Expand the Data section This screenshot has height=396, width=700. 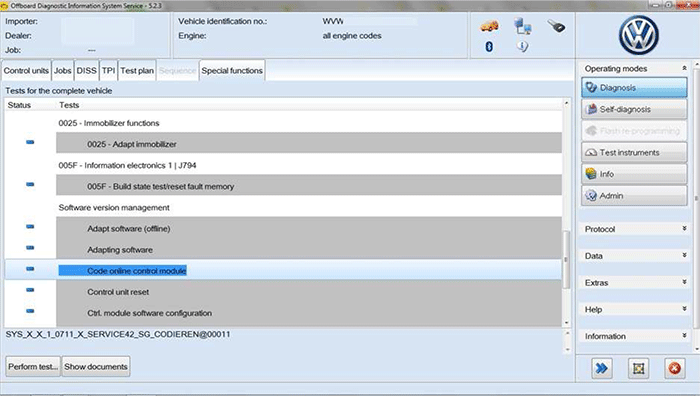tap(684, 255)
